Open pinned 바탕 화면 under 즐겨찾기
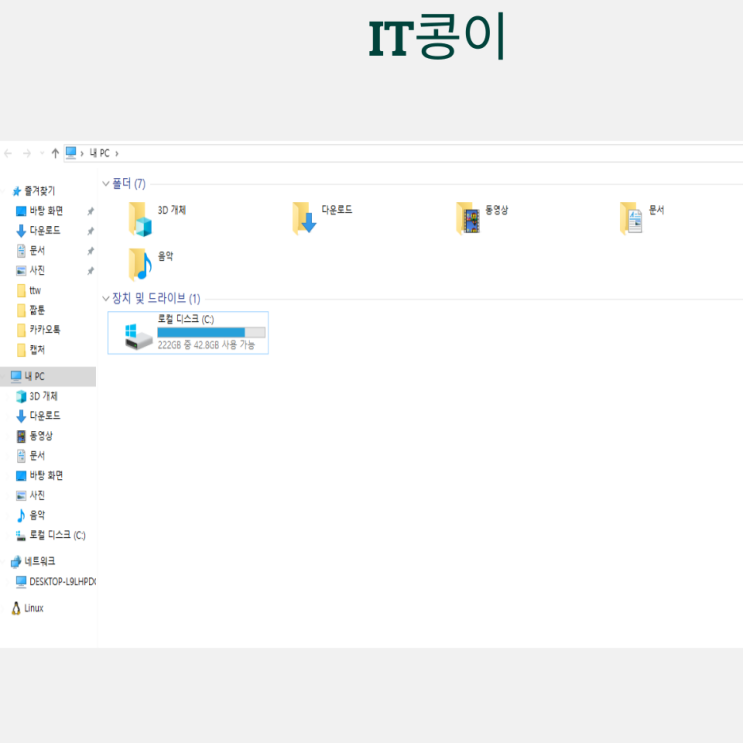The height and width of the screenshot is (743, 743). tap(46, 211)
